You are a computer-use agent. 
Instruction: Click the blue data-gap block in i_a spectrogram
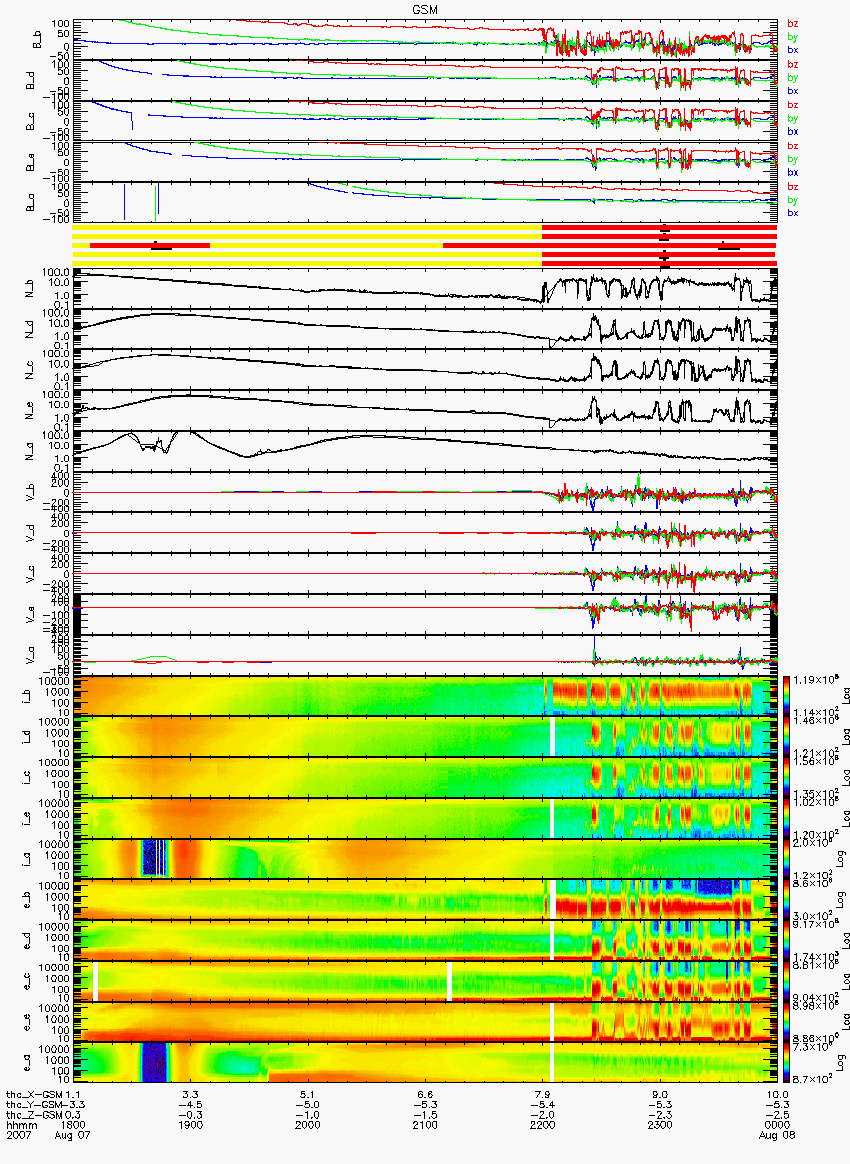point(153,858)
